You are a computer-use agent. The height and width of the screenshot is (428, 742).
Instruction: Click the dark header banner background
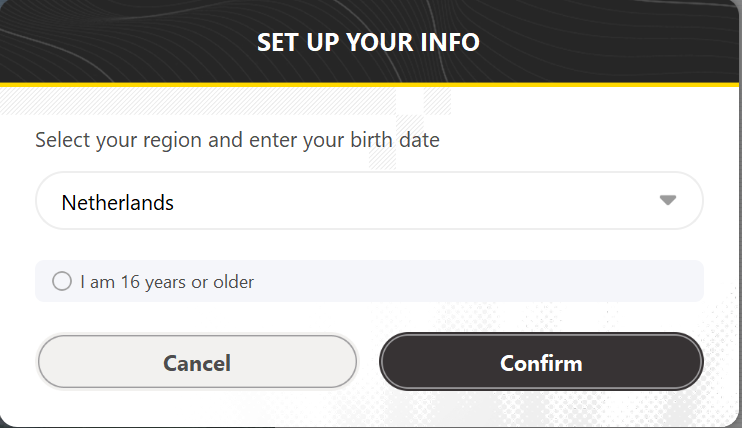[120, 40]
